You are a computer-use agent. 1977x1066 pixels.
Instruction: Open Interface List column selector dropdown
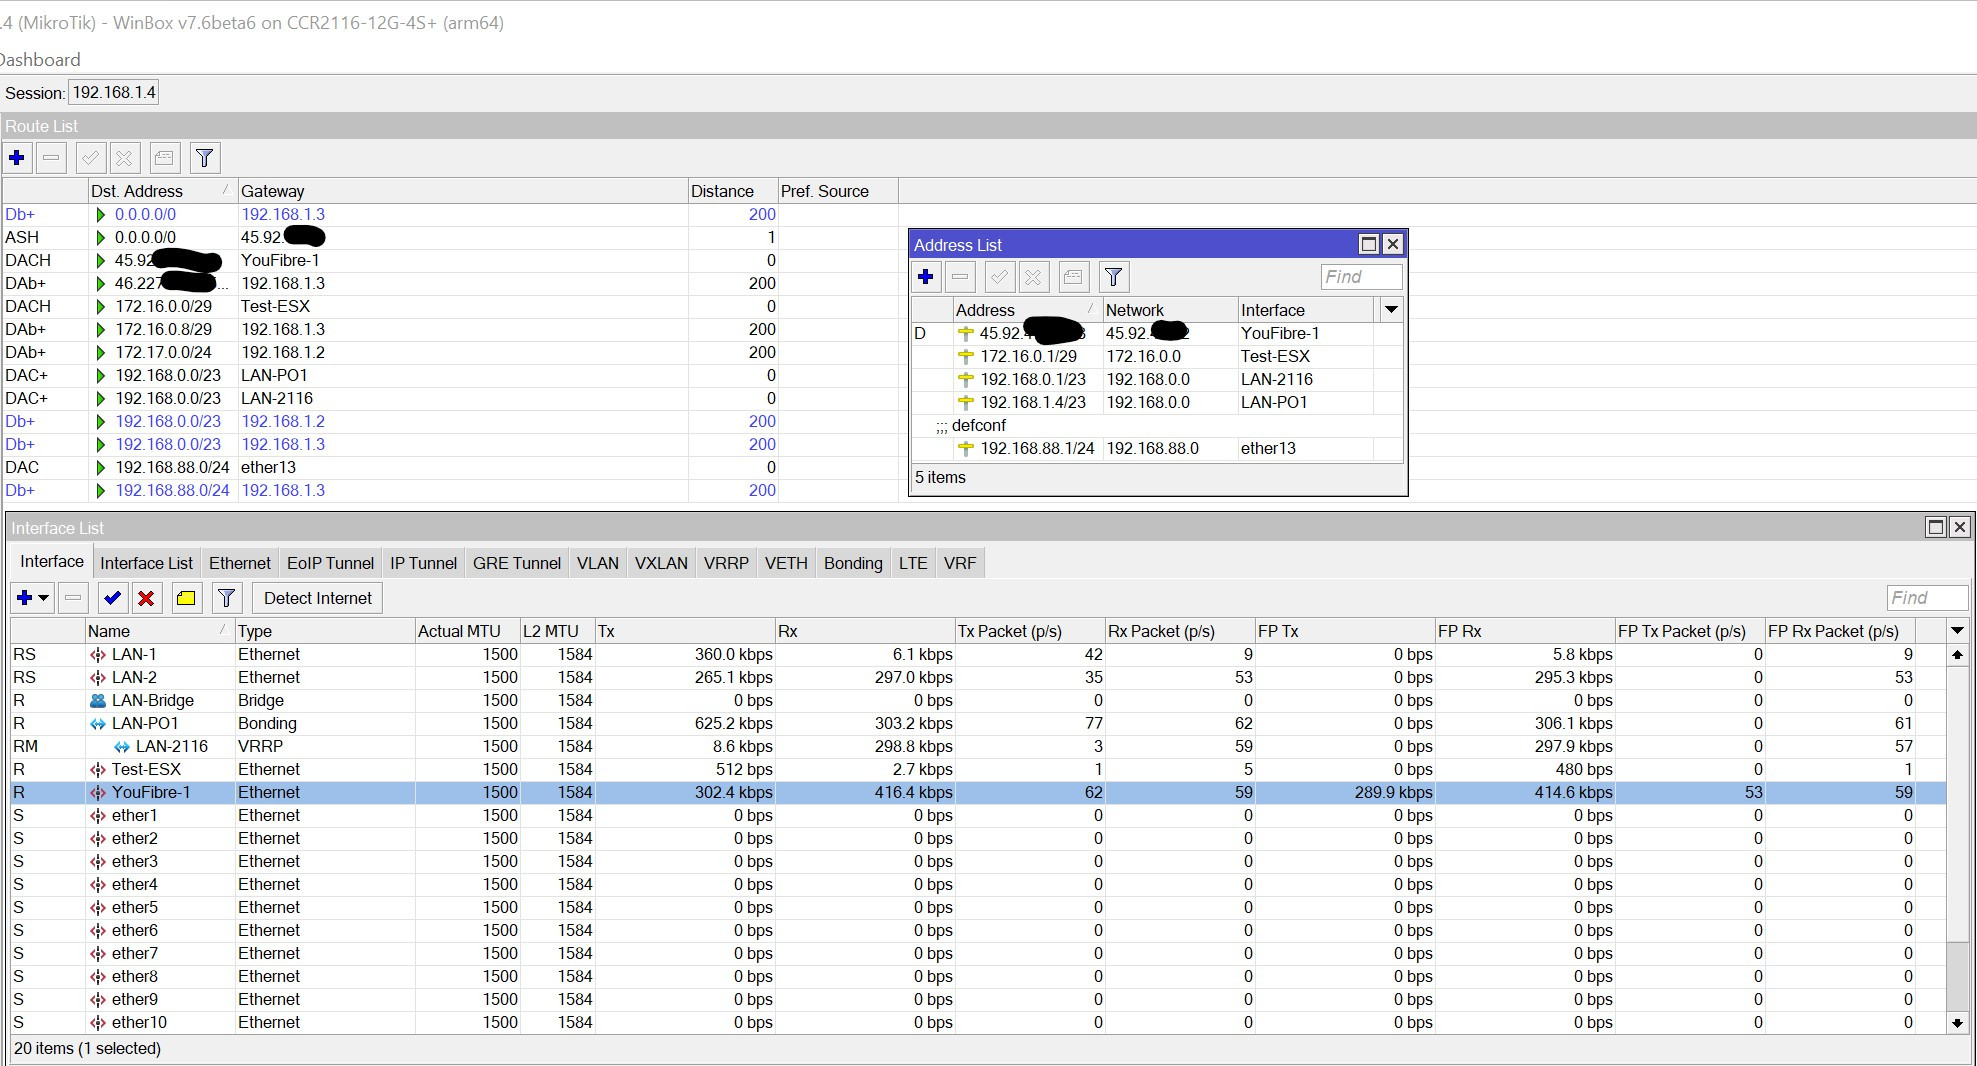1957,631
